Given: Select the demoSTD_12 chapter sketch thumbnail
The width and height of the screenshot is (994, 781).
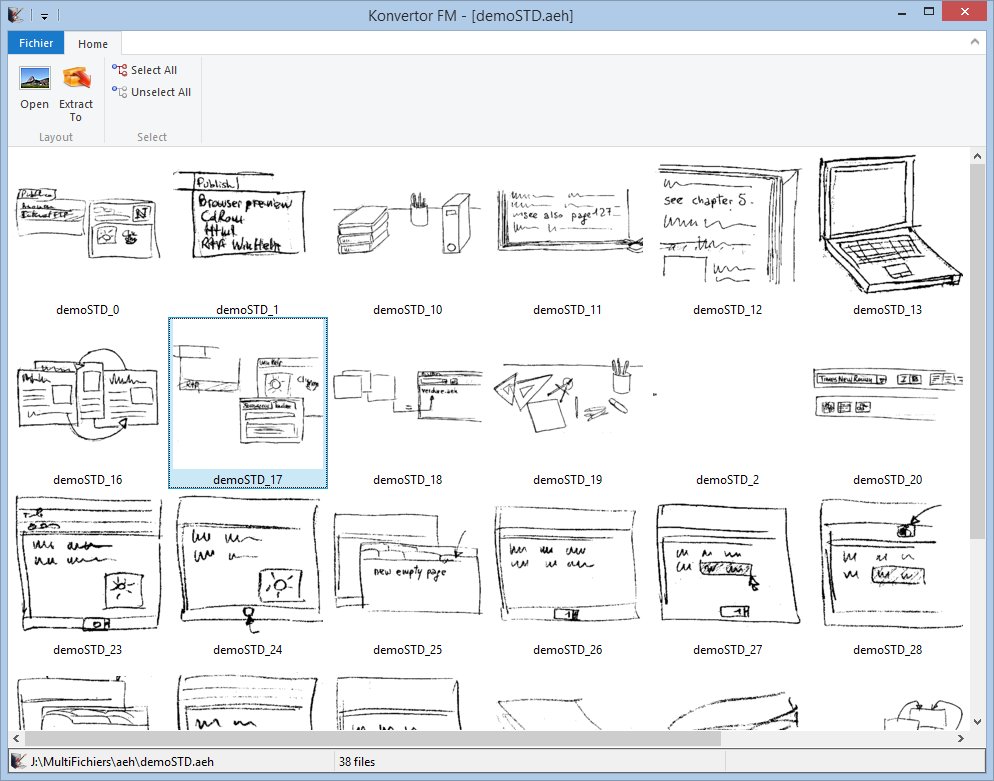Looking at the screenshot, I should click(x=728, y=224).
